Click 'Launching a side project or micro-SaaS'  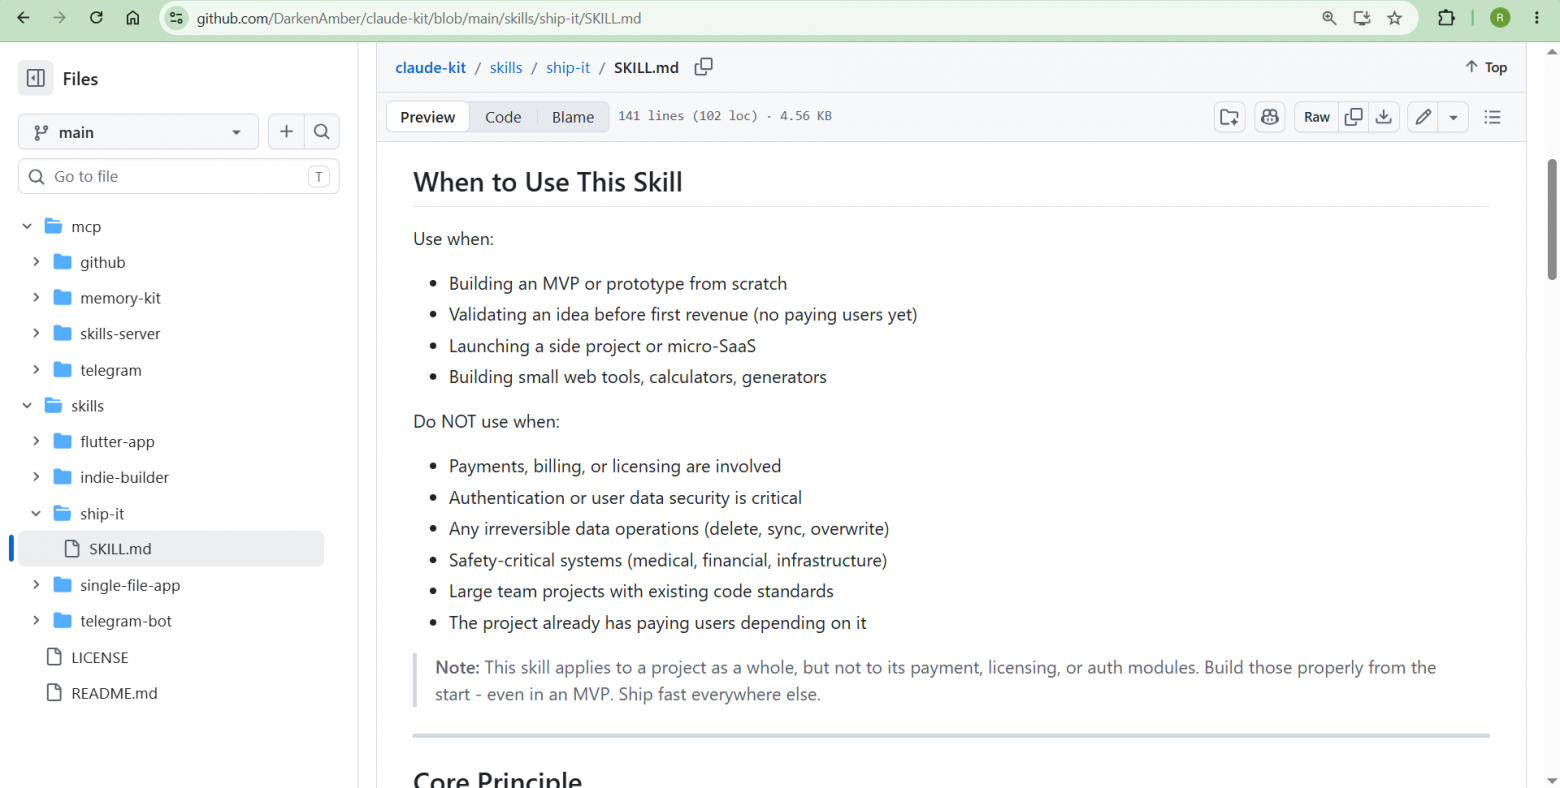(602, 346)
